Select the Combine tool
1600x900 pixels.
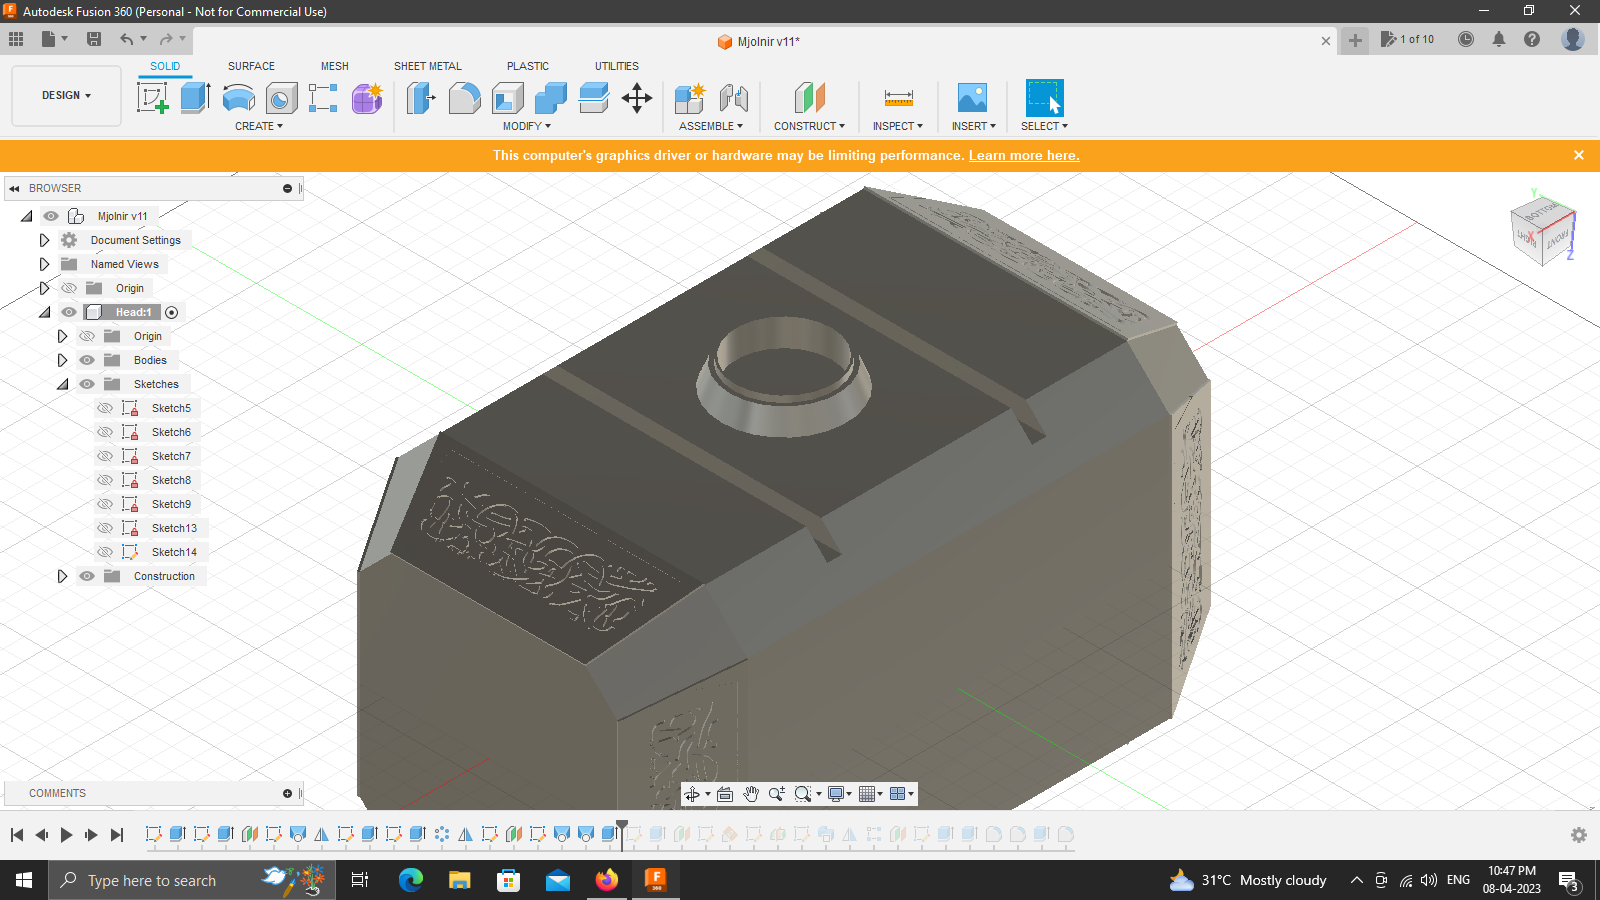click(550, 98)
